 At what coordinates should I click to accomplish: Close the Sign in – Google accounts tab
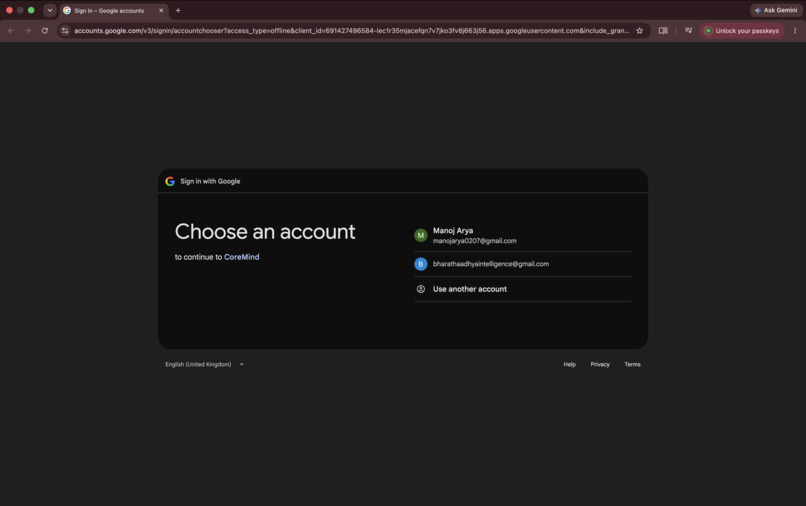pos(161,10)
